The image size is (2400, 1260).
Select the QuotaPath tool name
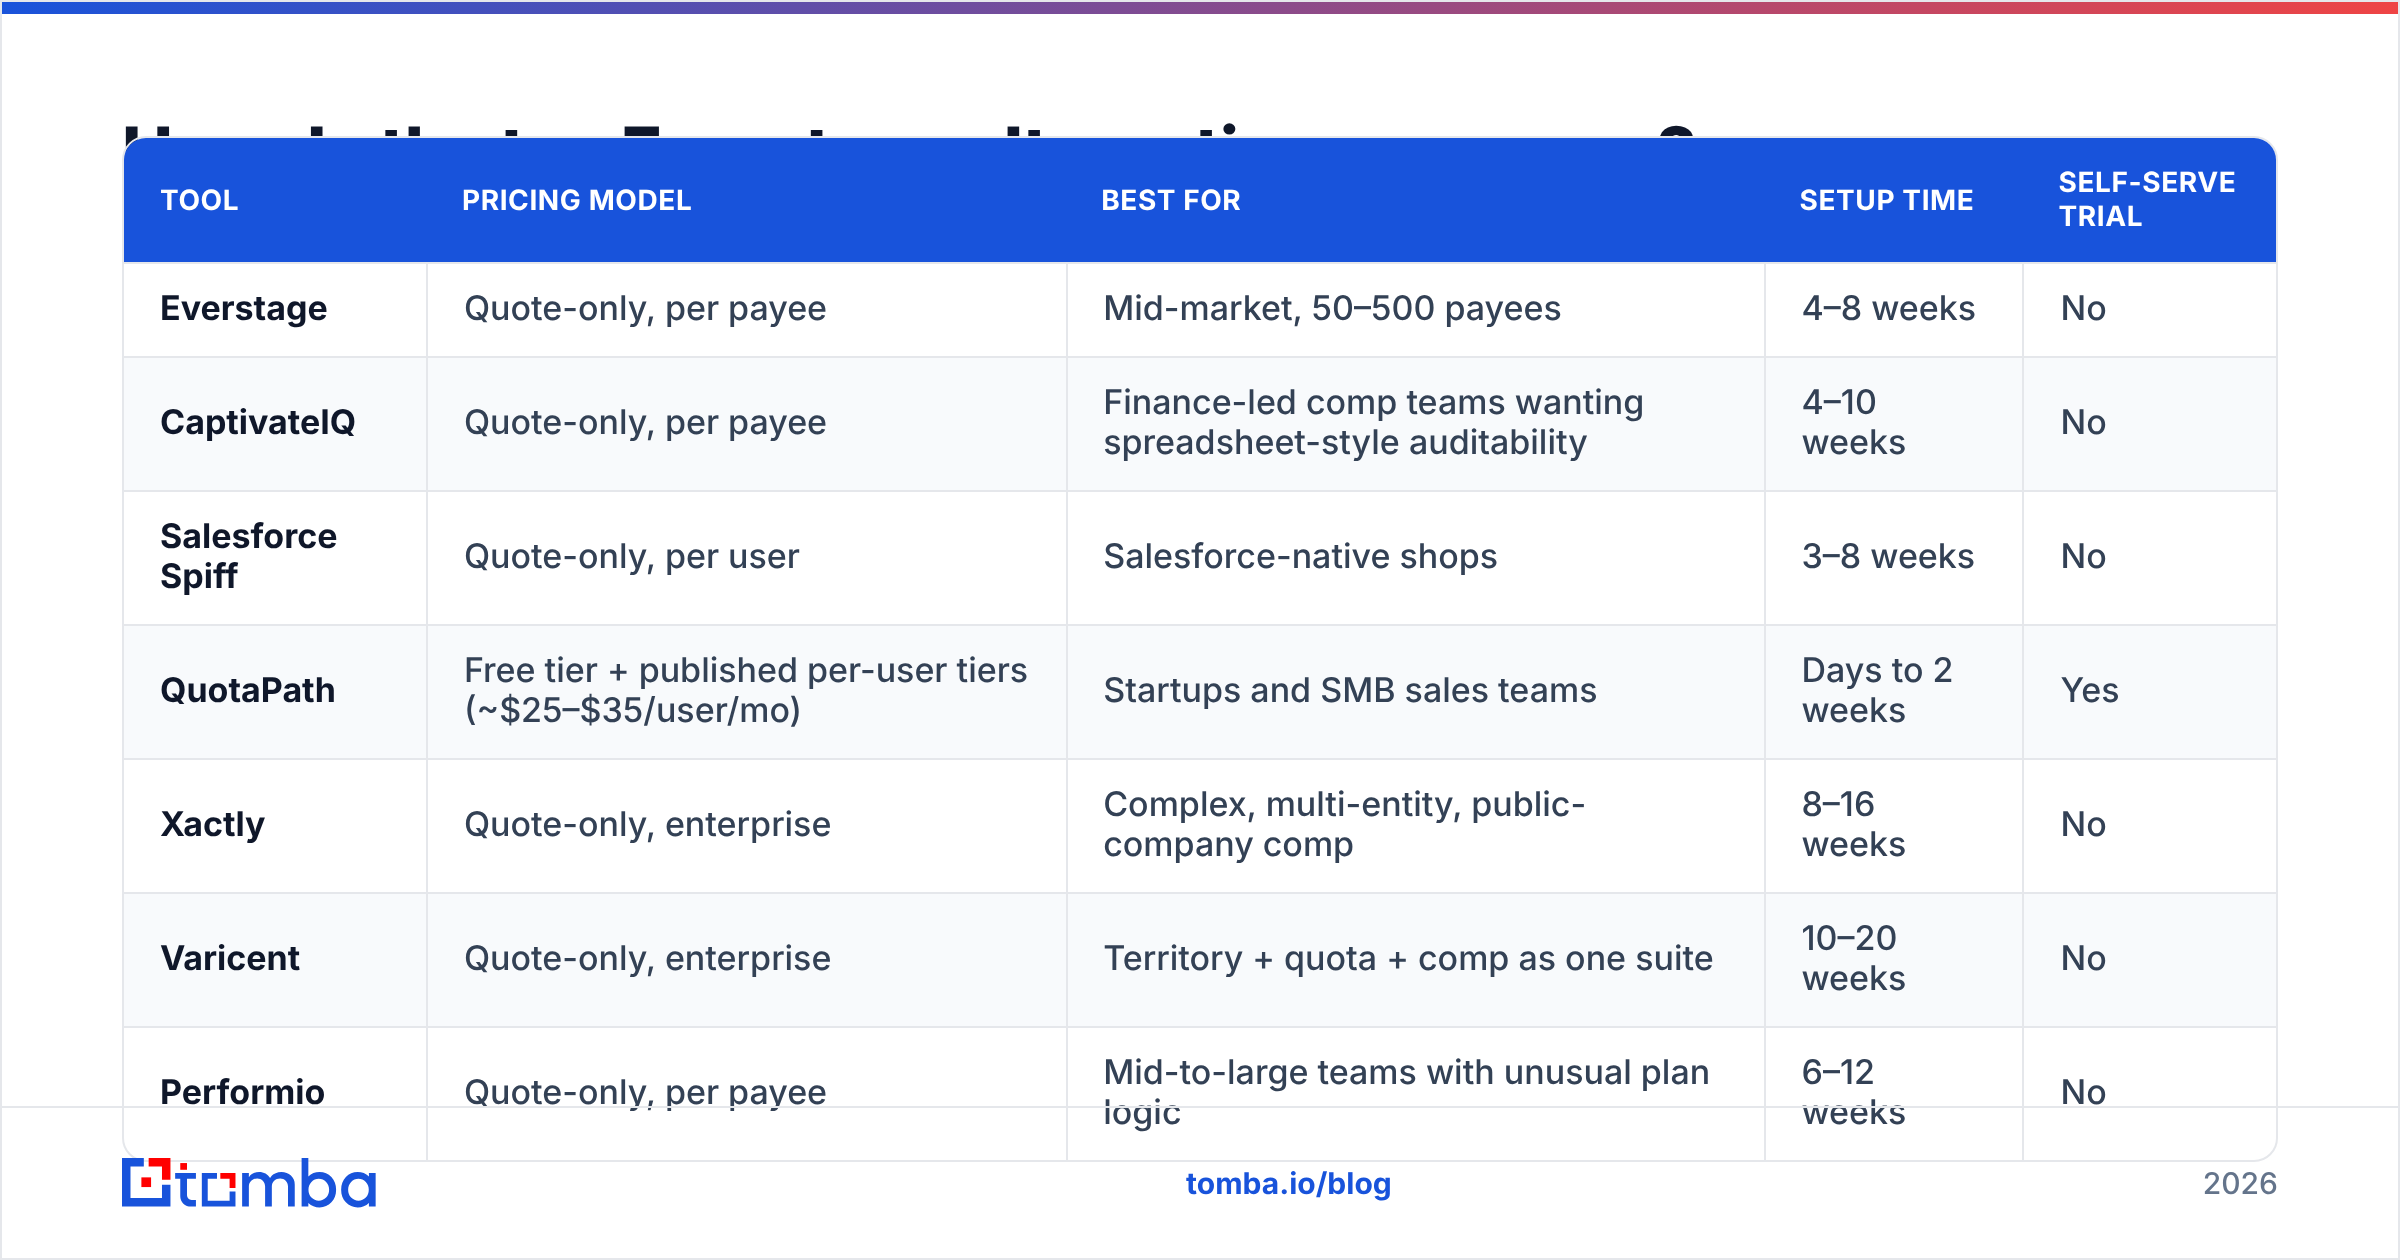(x=248, y=691)
